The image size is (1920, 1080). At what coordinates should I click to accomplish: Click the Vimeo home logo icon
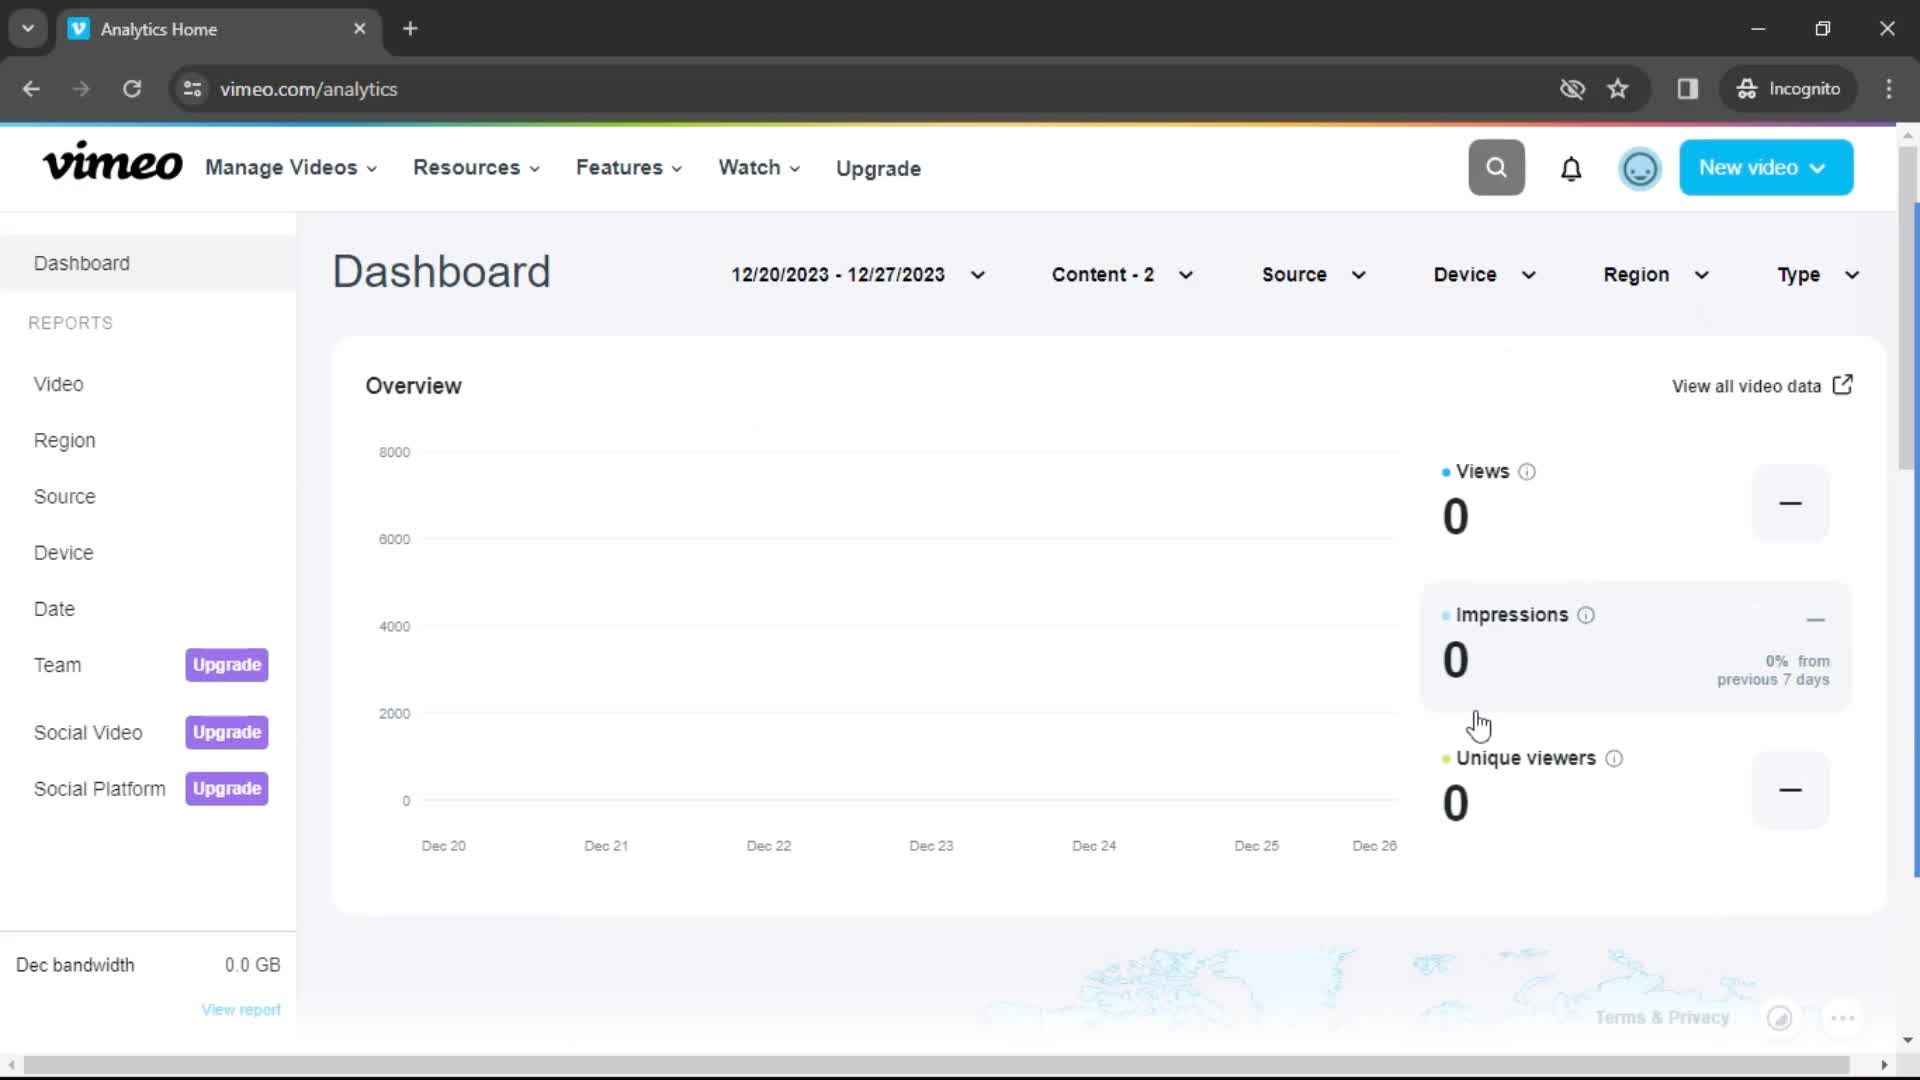[x=111, y=167]
